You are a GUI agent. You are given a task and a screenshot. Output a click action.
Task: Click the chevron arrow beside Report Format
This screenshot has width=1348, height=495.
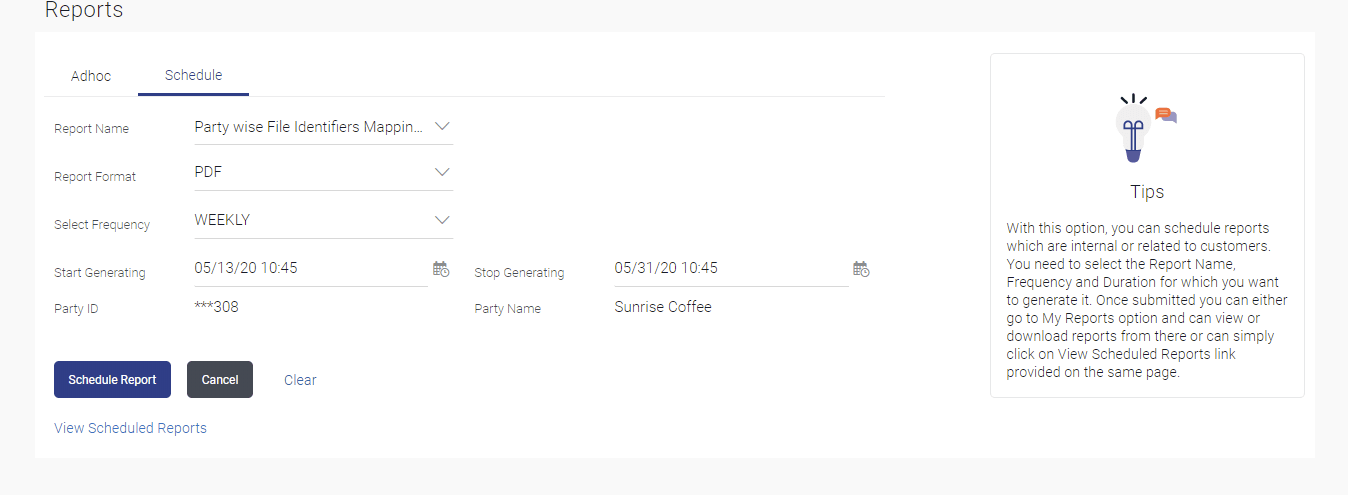pyautogui.click(x=443, y=172)
